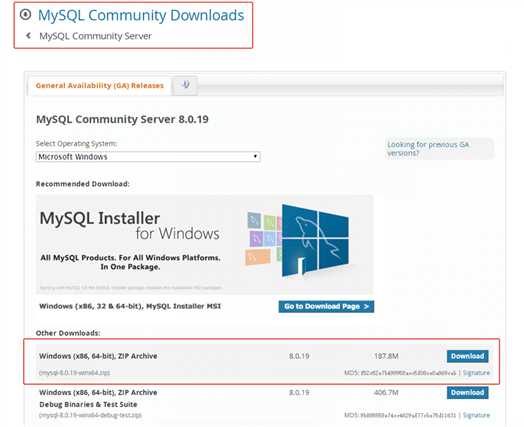Viewport: 524px width, 427px height.
Task: Click the download circle icon beside MySQL Community Downloads
Action: pos(25,15)
